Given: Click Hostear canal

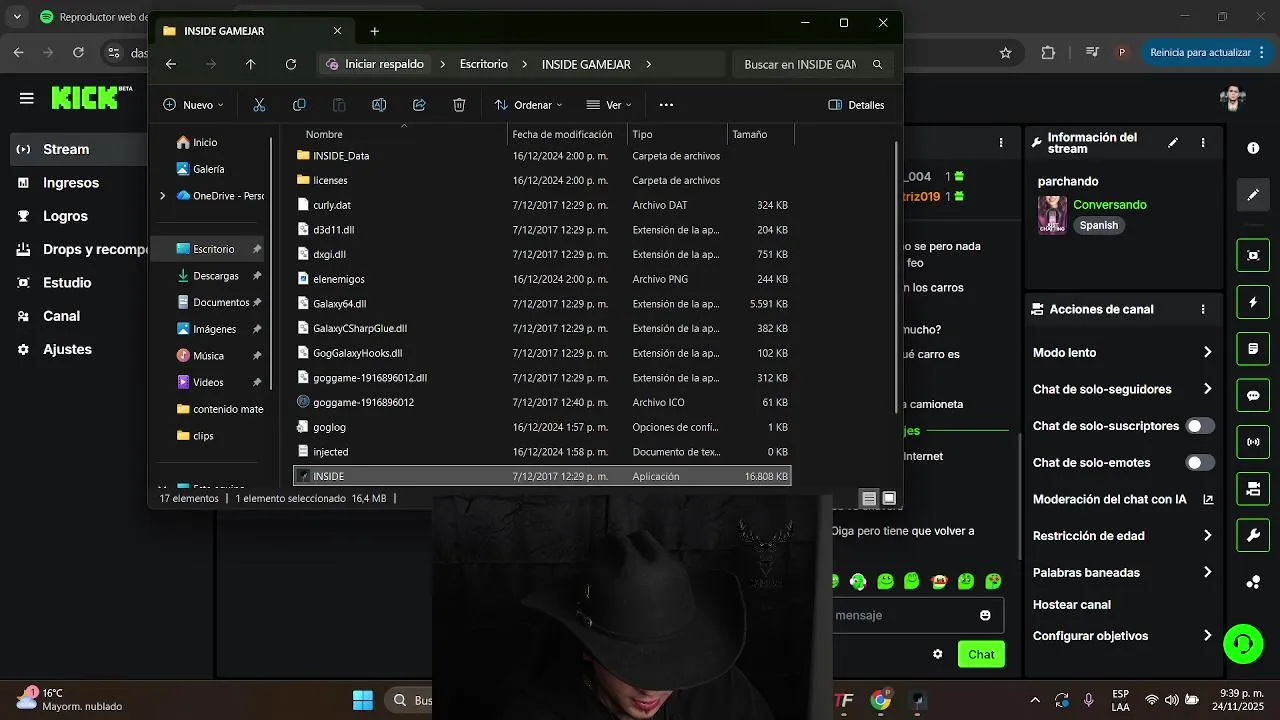Looking at the screenshot, I should 1071,605.
